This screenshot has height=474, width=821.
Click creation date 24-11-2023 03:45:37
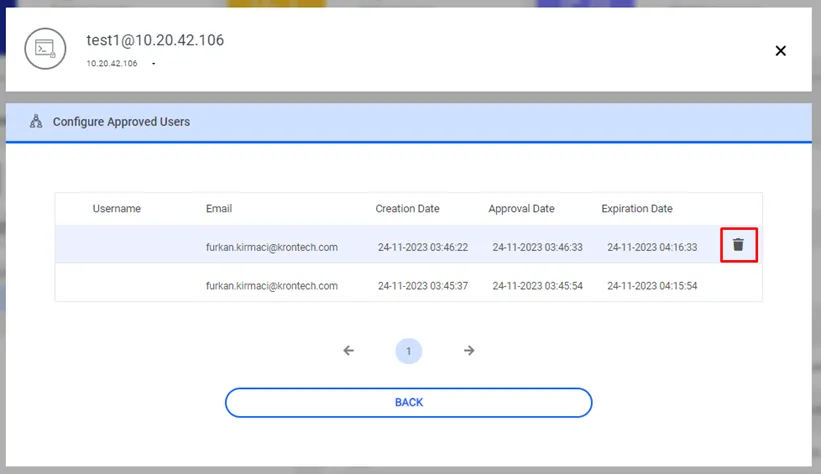tap(423, 286)
